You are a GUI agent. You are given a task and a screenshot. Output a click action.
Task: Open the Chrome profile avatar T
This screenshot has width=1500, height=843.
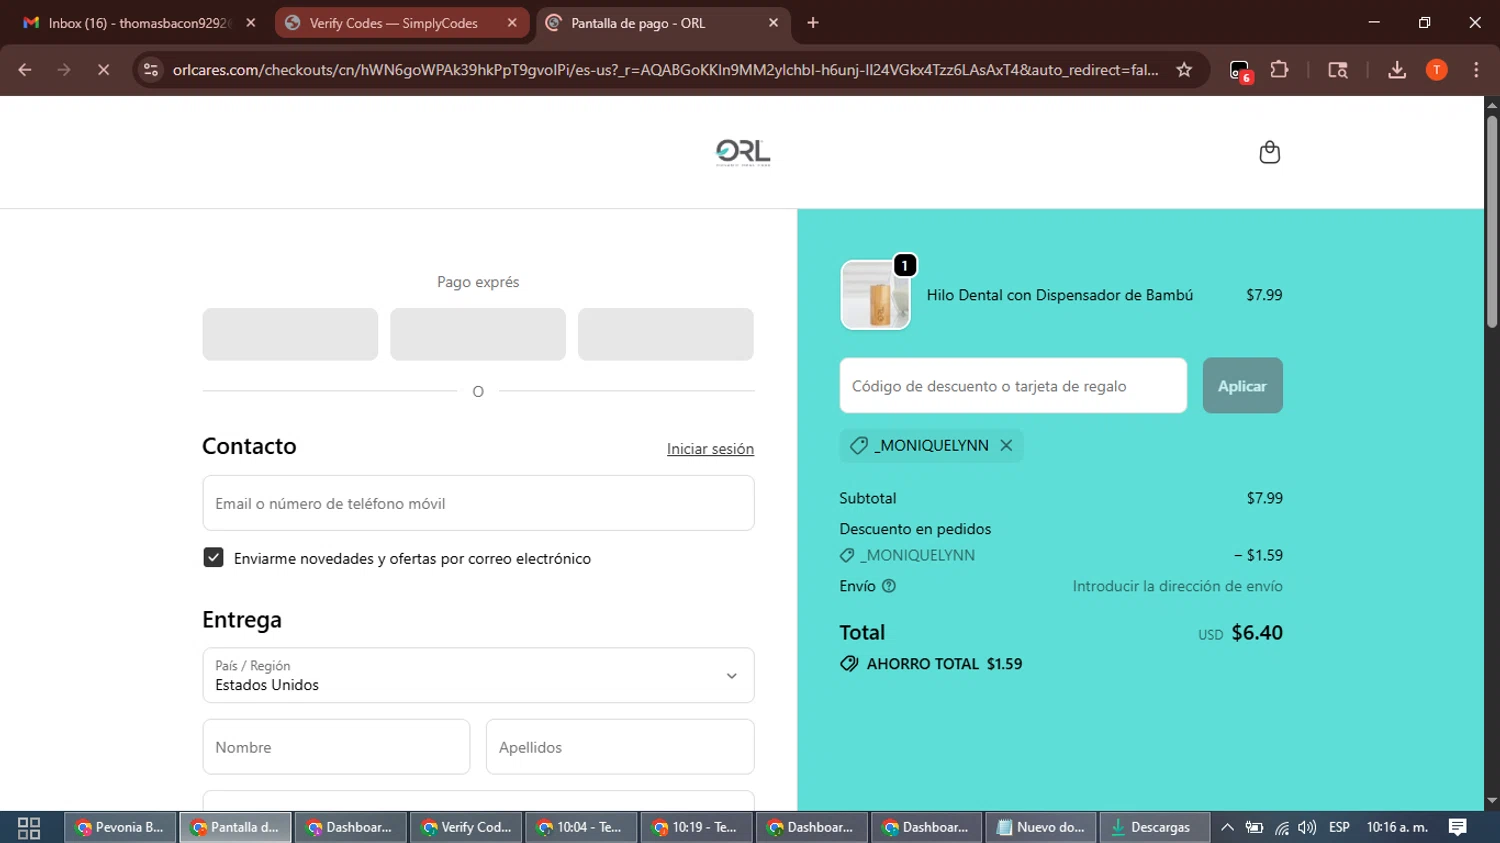point(1436,70)
